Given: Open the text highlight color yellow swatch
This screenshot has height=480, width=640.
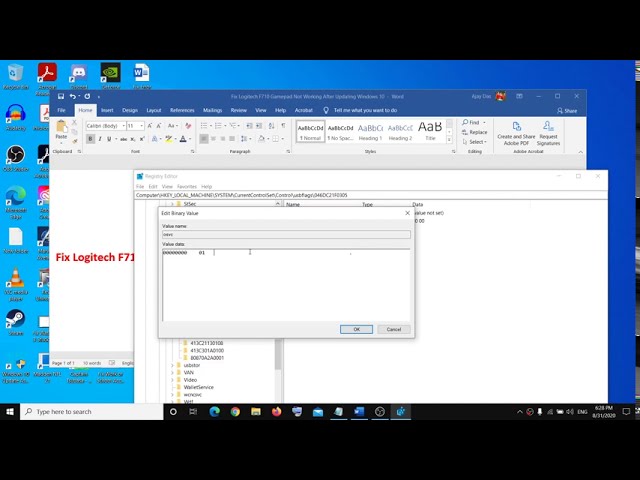Looking at the screenshot, I should pyautogui.click(x=169, y=139).
